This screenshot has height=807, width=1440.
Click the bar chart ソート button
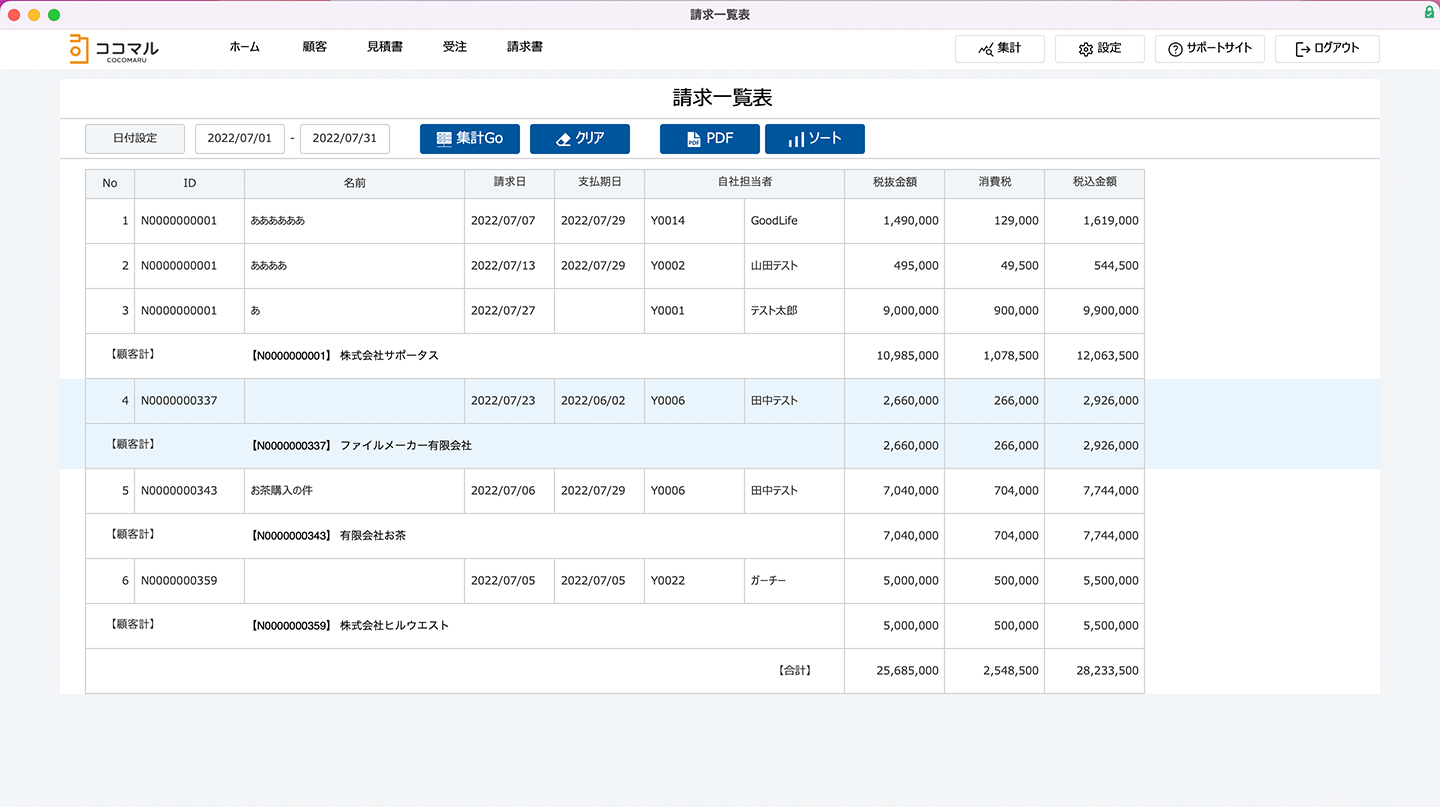[x=815, y=139]
